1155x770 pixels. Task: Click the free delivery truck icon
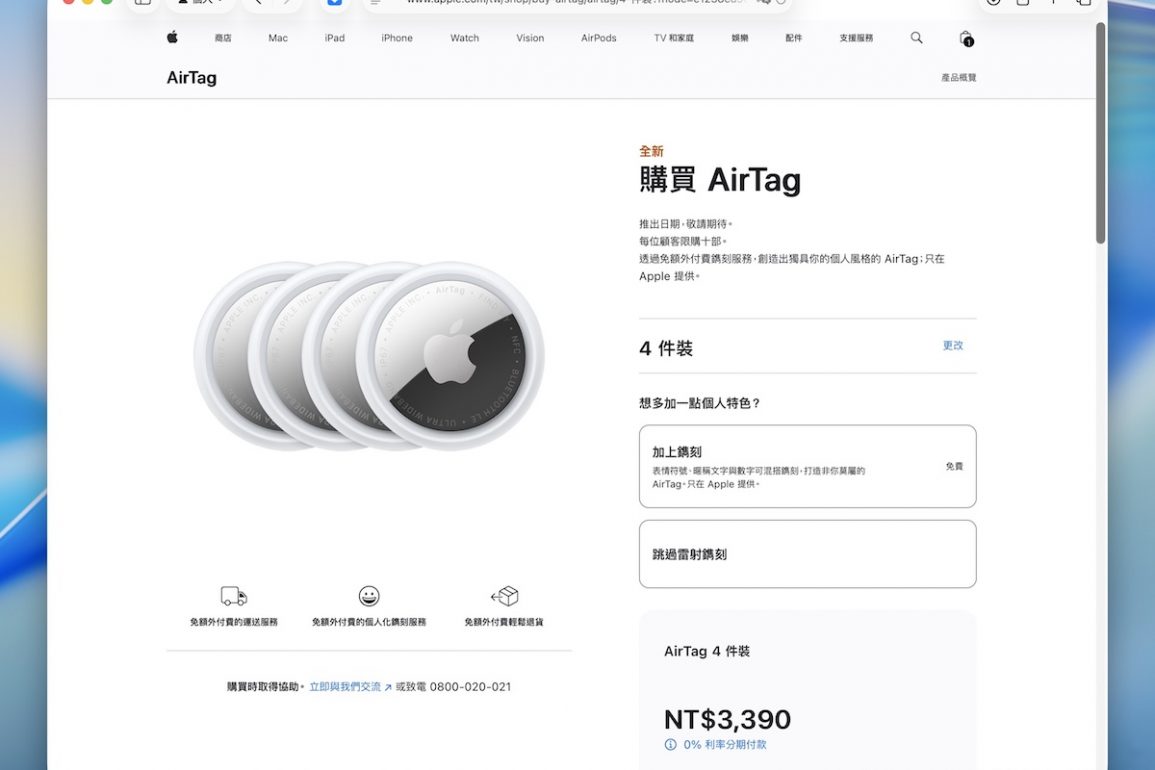233,596
